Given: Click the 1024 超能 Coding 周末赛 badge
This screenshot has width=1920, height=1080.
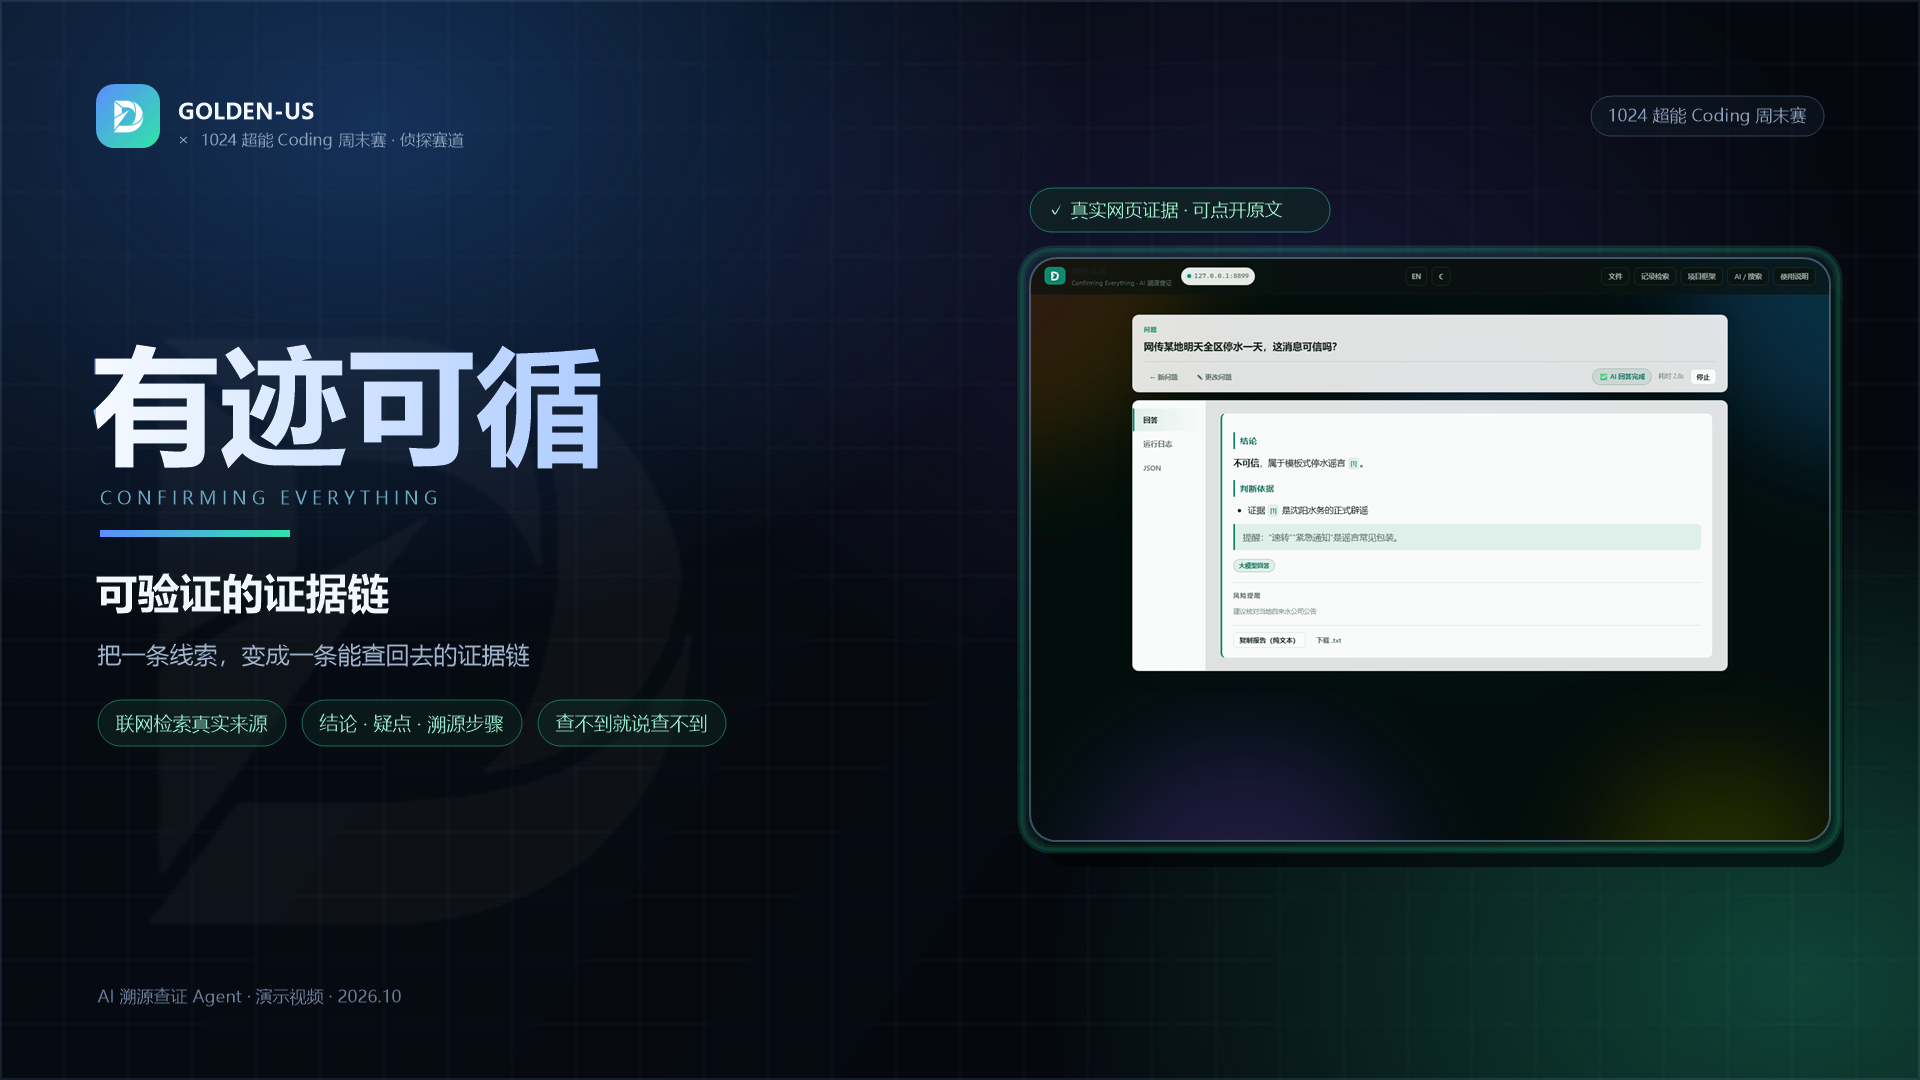Looking at the screenshot, I should click(x=1707, y=116).
